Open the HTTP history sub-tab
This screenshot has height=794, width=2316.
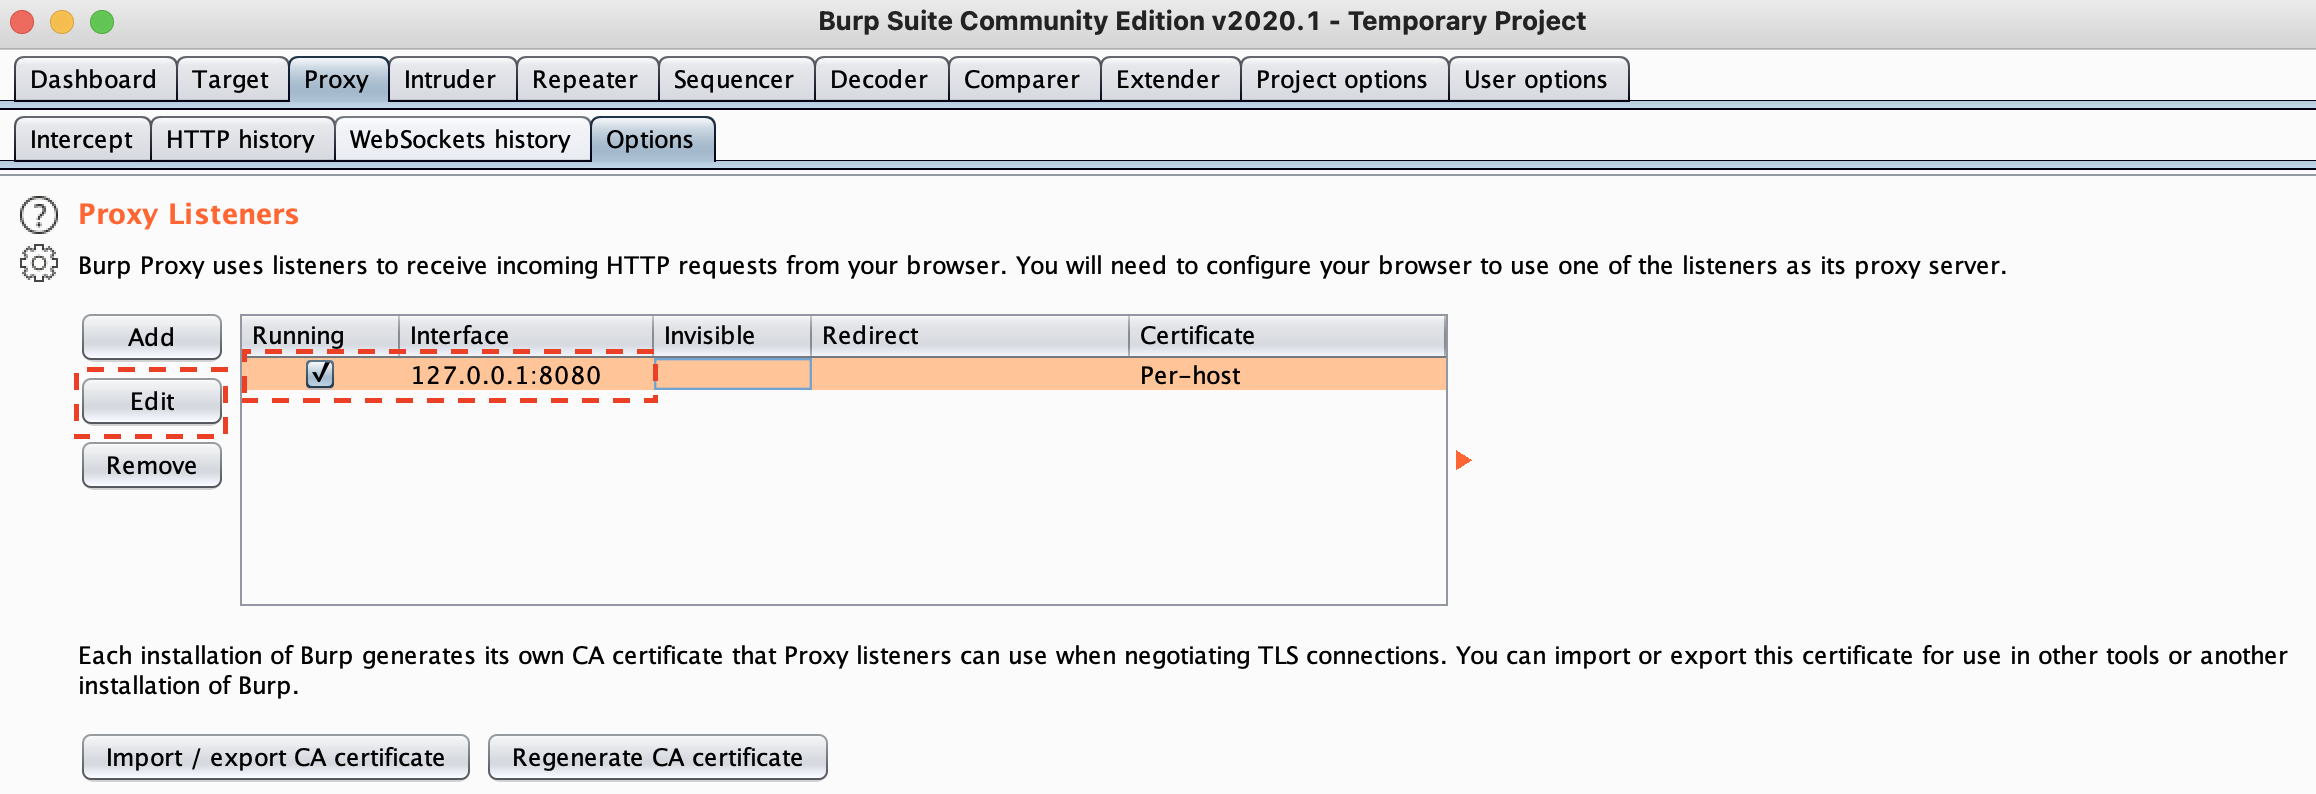[241, 139]
